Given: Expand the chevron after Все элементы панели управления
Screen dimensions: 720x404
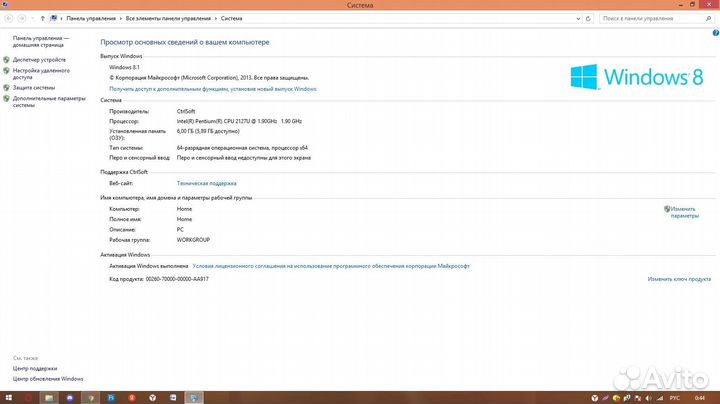Looking at the screenshot, I should coord(216,18).
